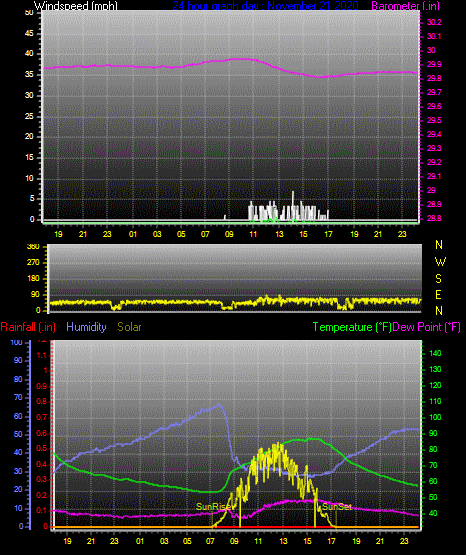Click the 'Windspeed (mph)' axis title
The width and height of the screenshot is (466, 555).
point(76,6)
